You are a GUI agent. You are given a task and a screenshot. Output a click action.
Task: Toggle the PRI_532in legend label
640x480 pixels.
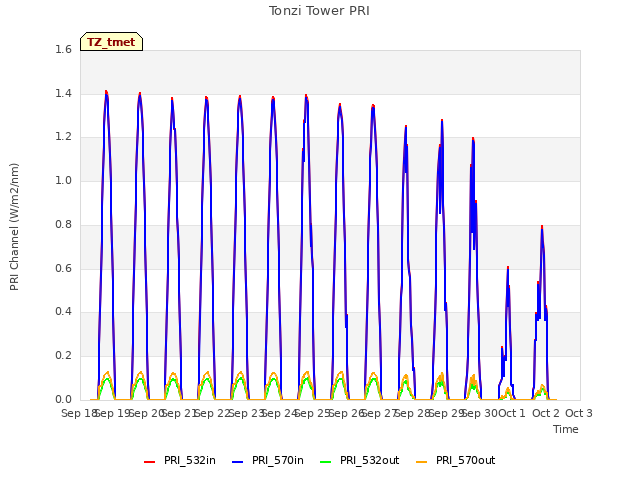point(190,461)
